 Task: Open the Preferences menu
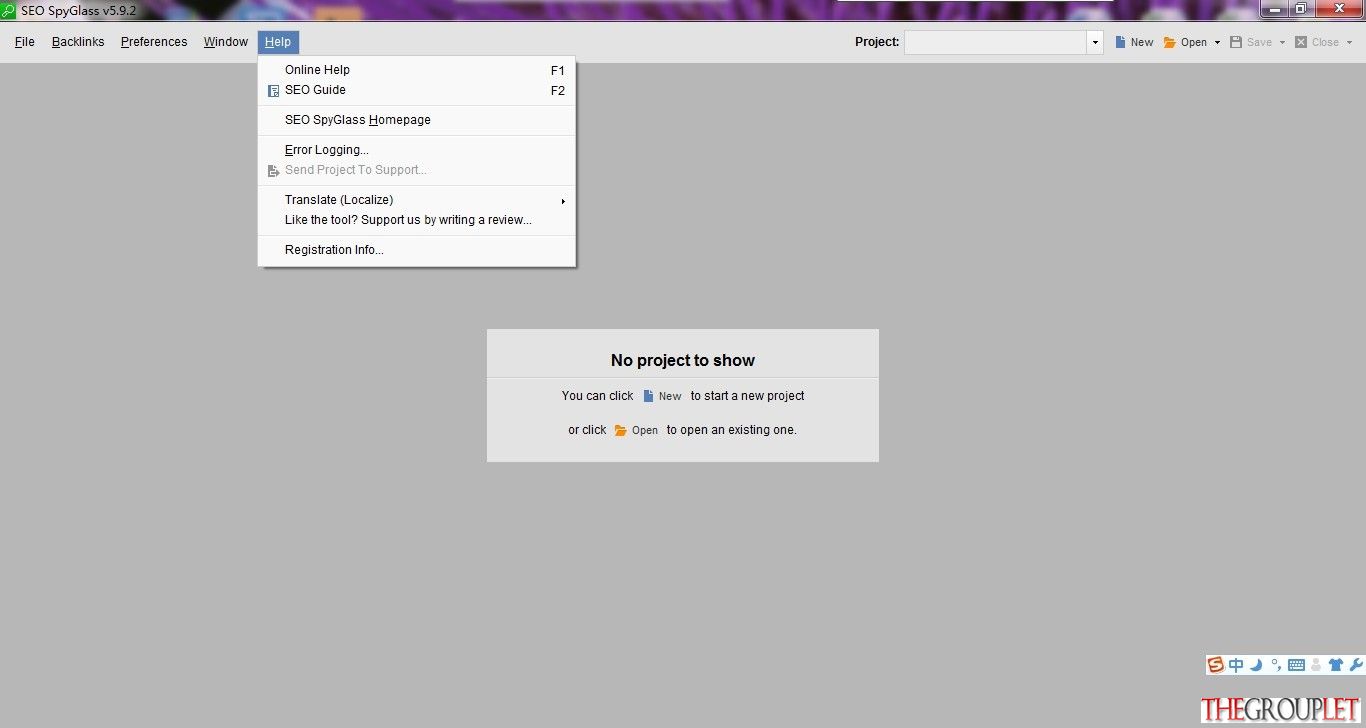[x=154, y=42]
